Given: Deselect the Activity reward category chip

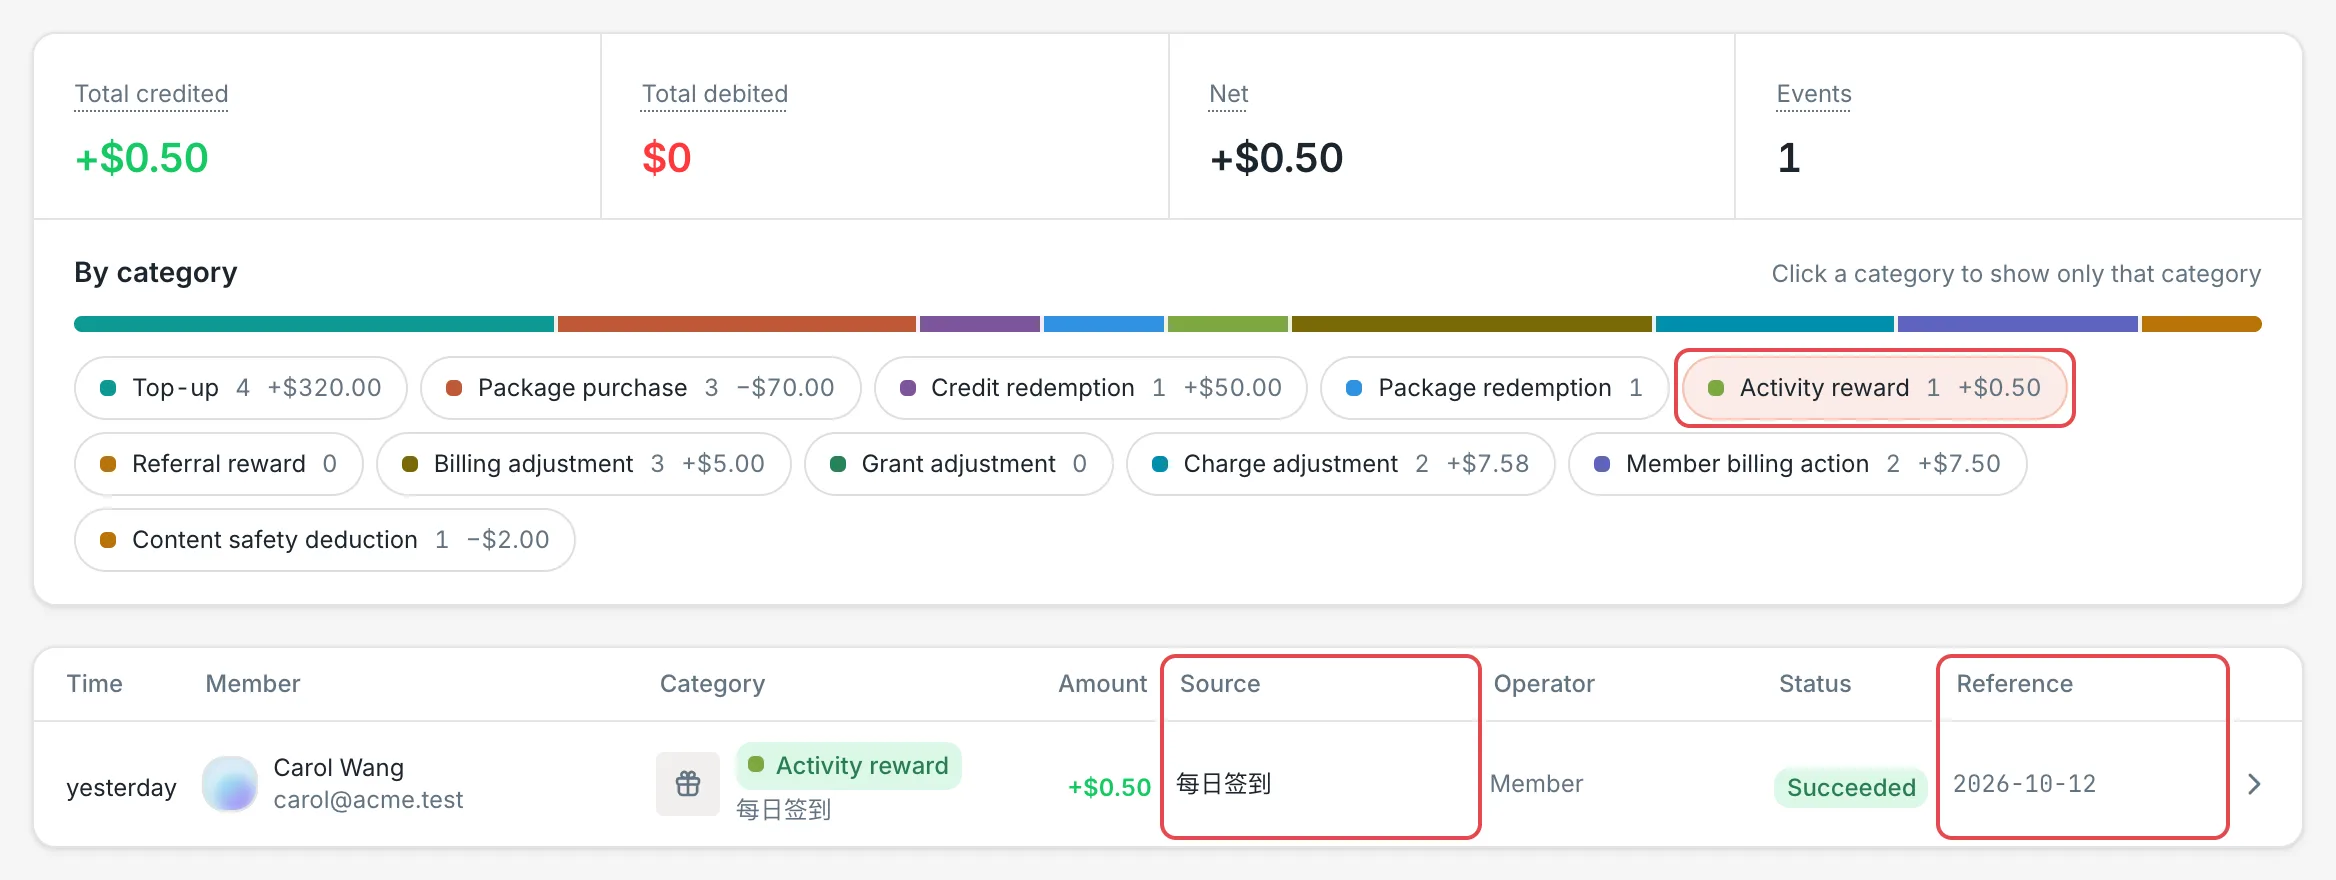Looking at the screenshot, I should coord(1875,388).
